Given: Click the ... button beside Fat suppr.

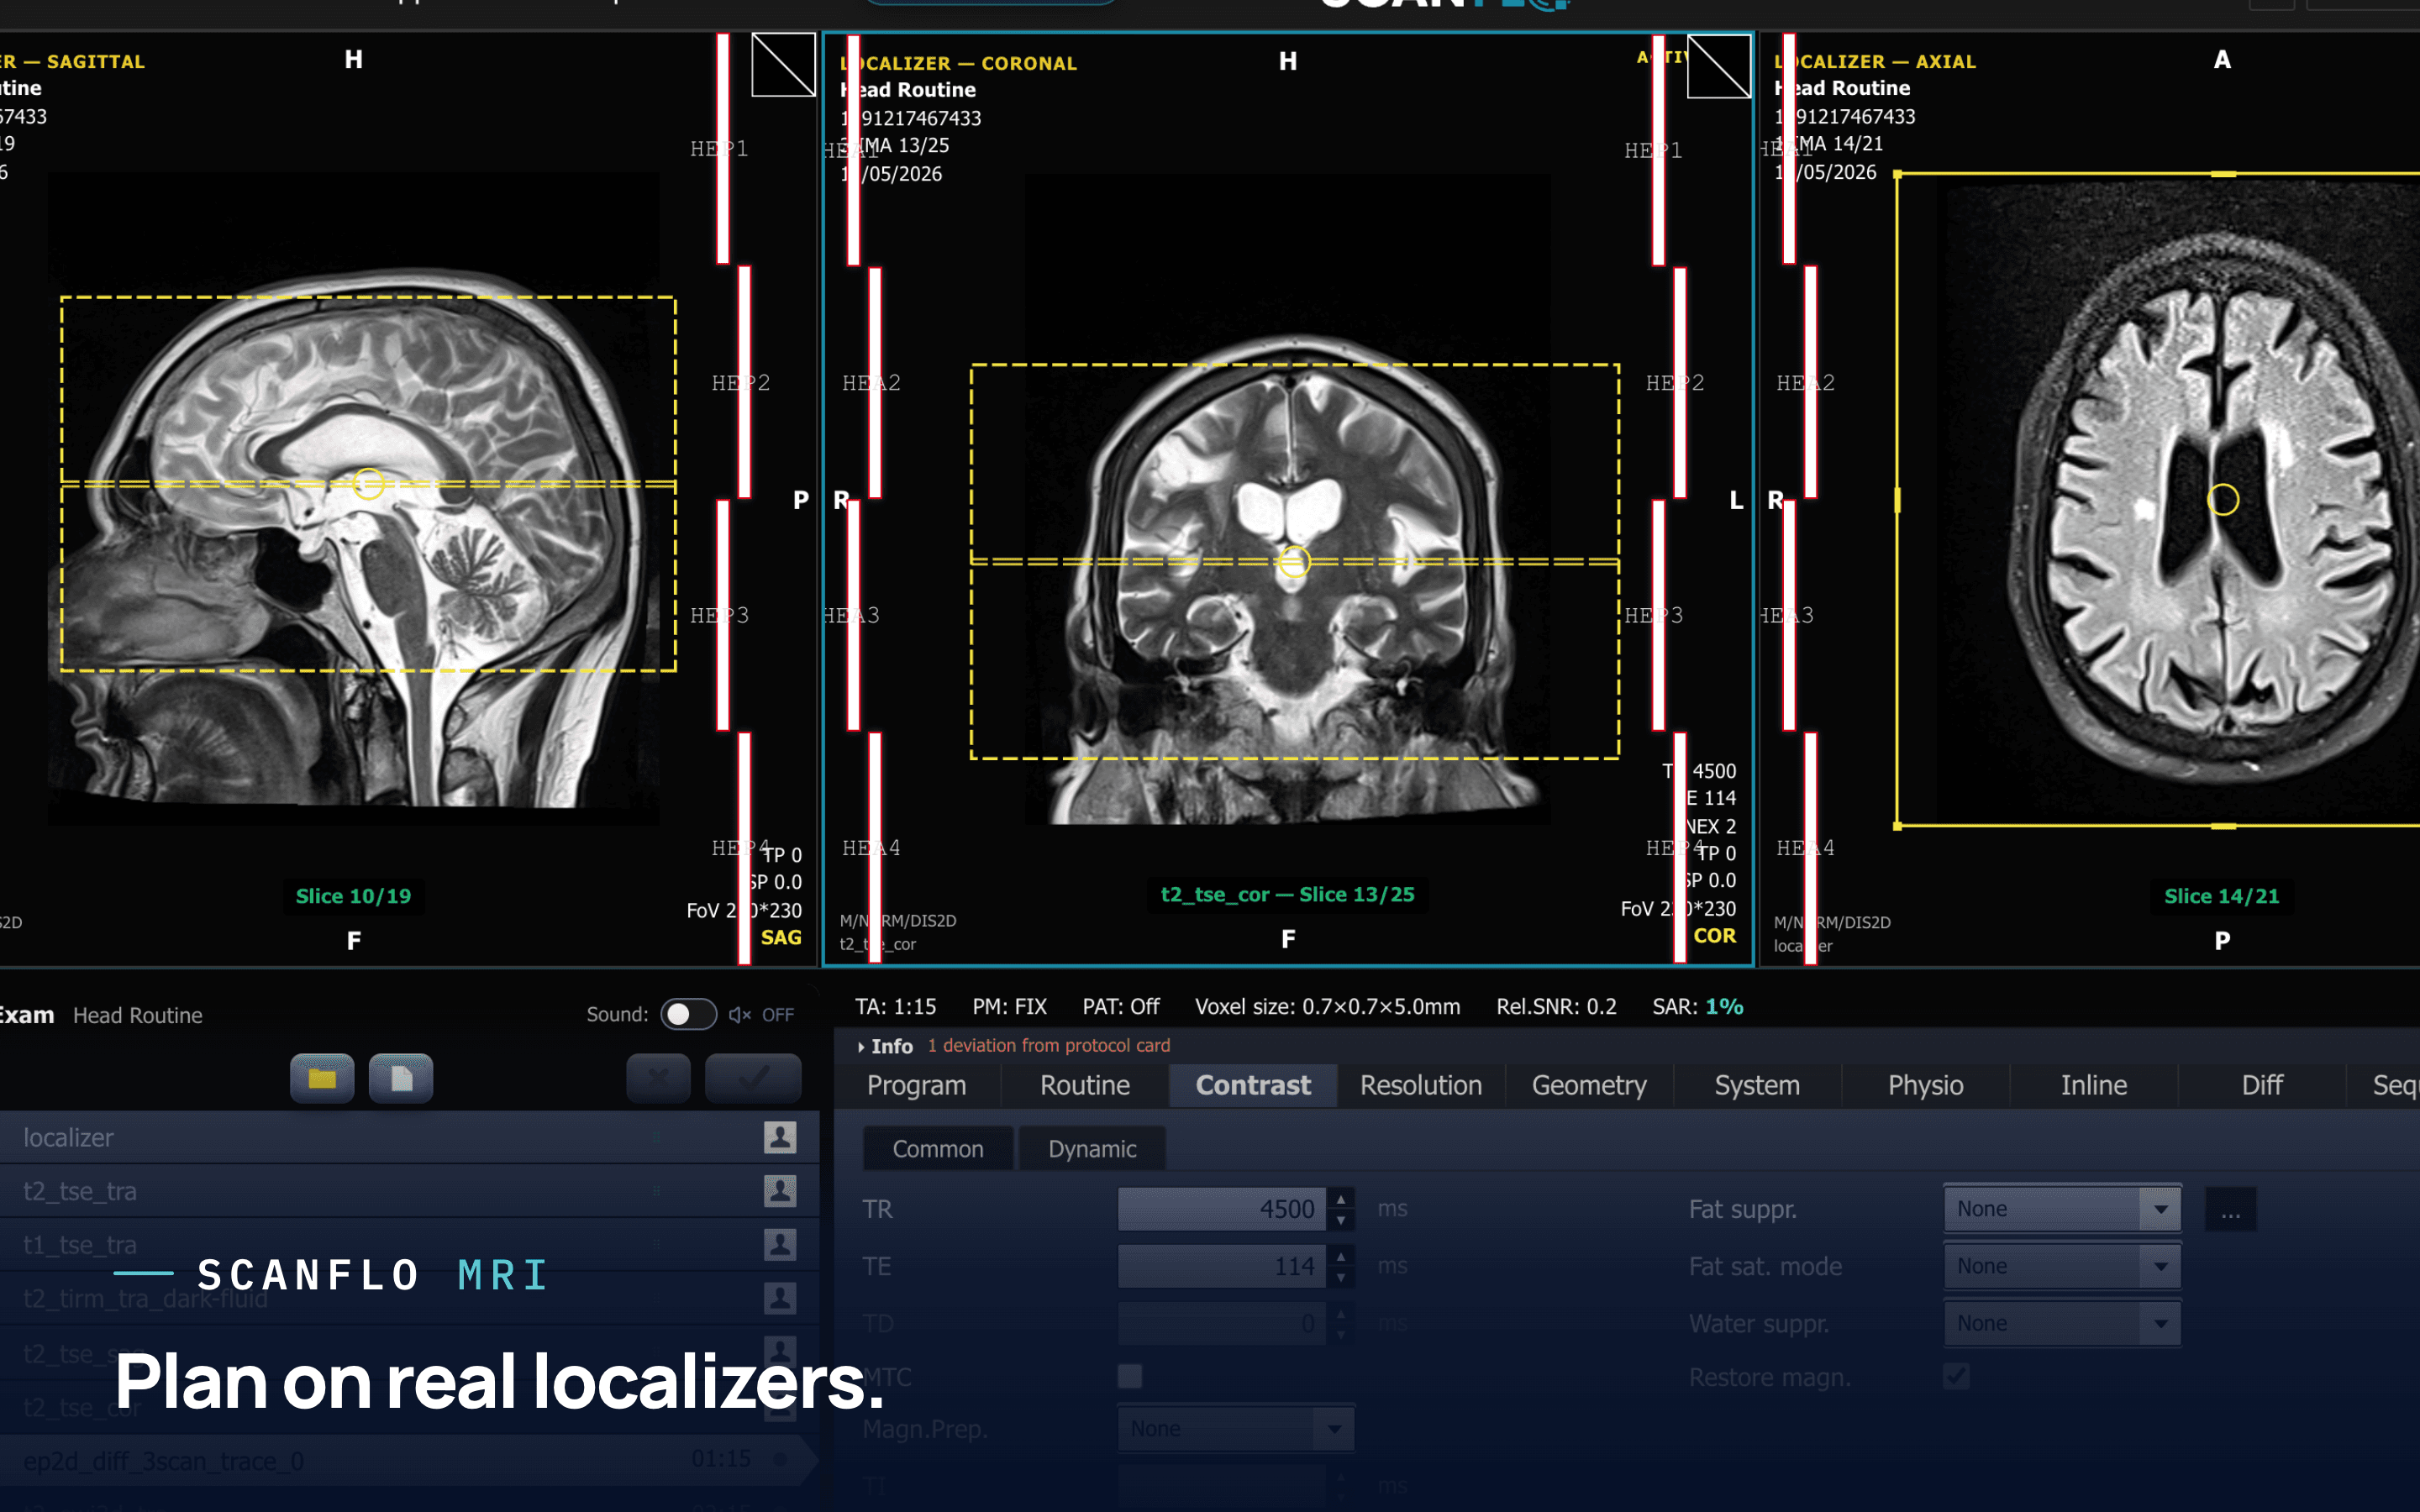Looking at the screenshot, I should tap(2231, 1210).
